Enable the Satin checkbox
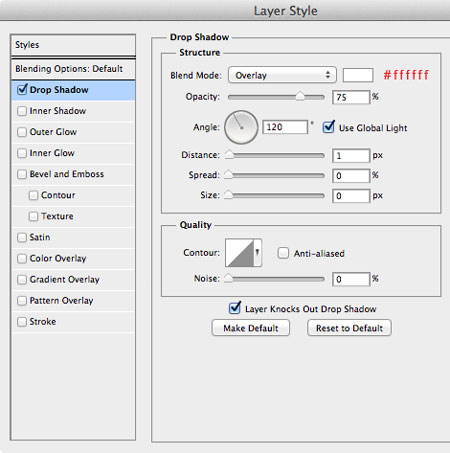 tap(22, 237)
